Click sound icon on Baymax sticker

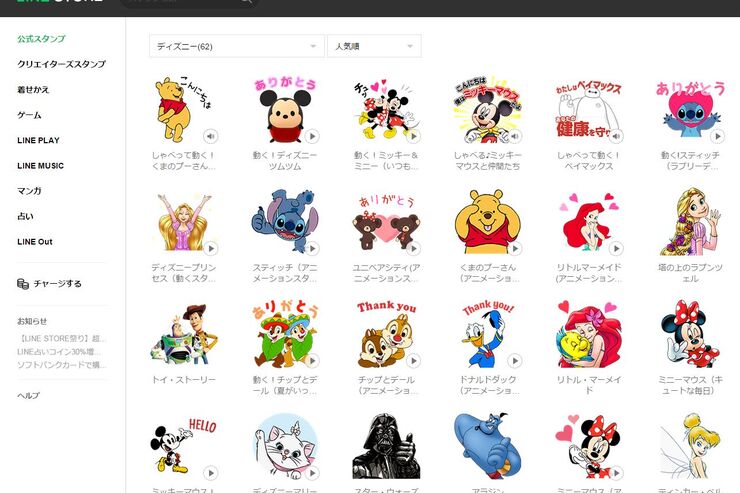tap(616, 136)
